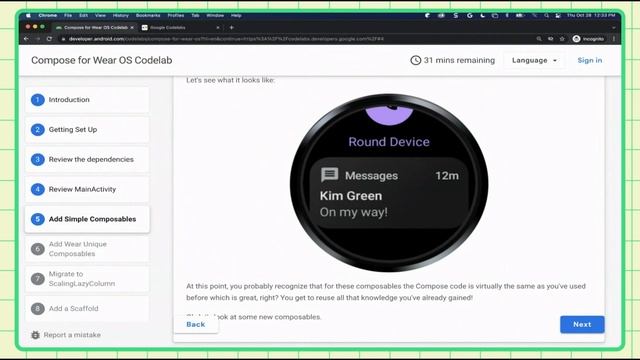
Task: Close the Google Codelabs tab
Action: point(218,28)
